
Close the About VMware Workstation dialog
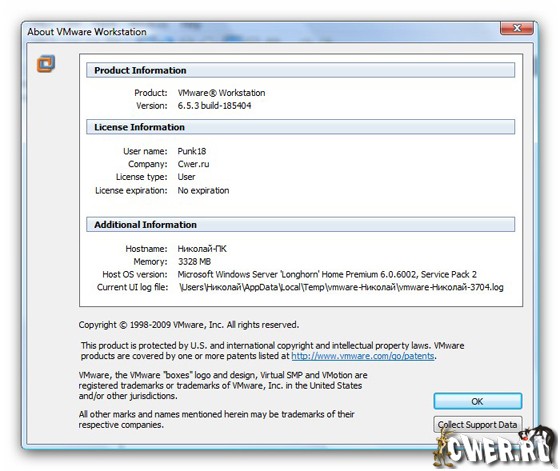coord(517,28)
